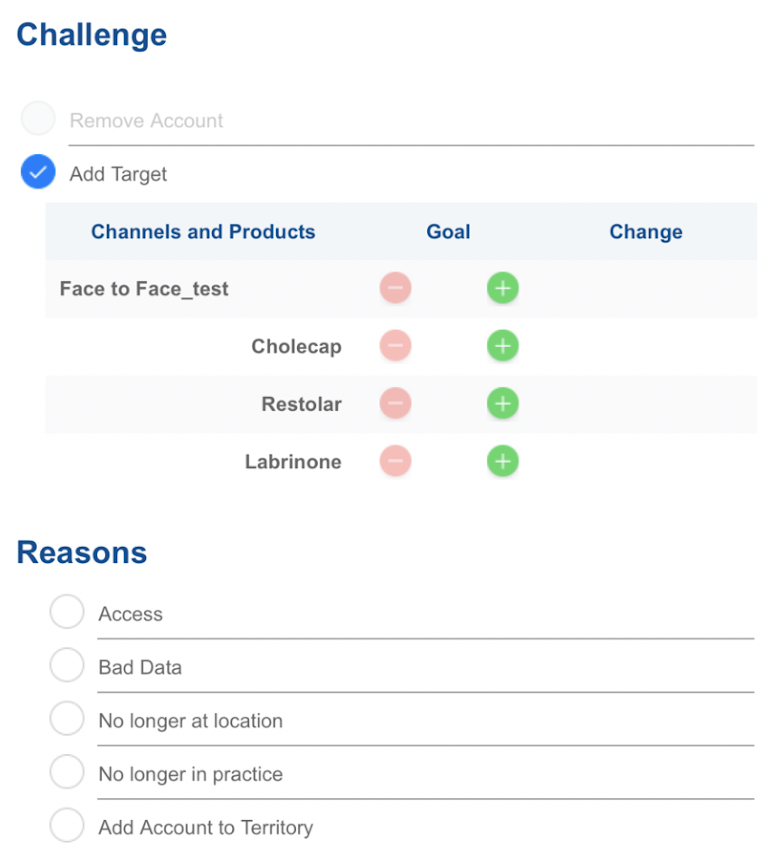
Task: Toggle the checked Add Target option
Action: tap(38, 173)
